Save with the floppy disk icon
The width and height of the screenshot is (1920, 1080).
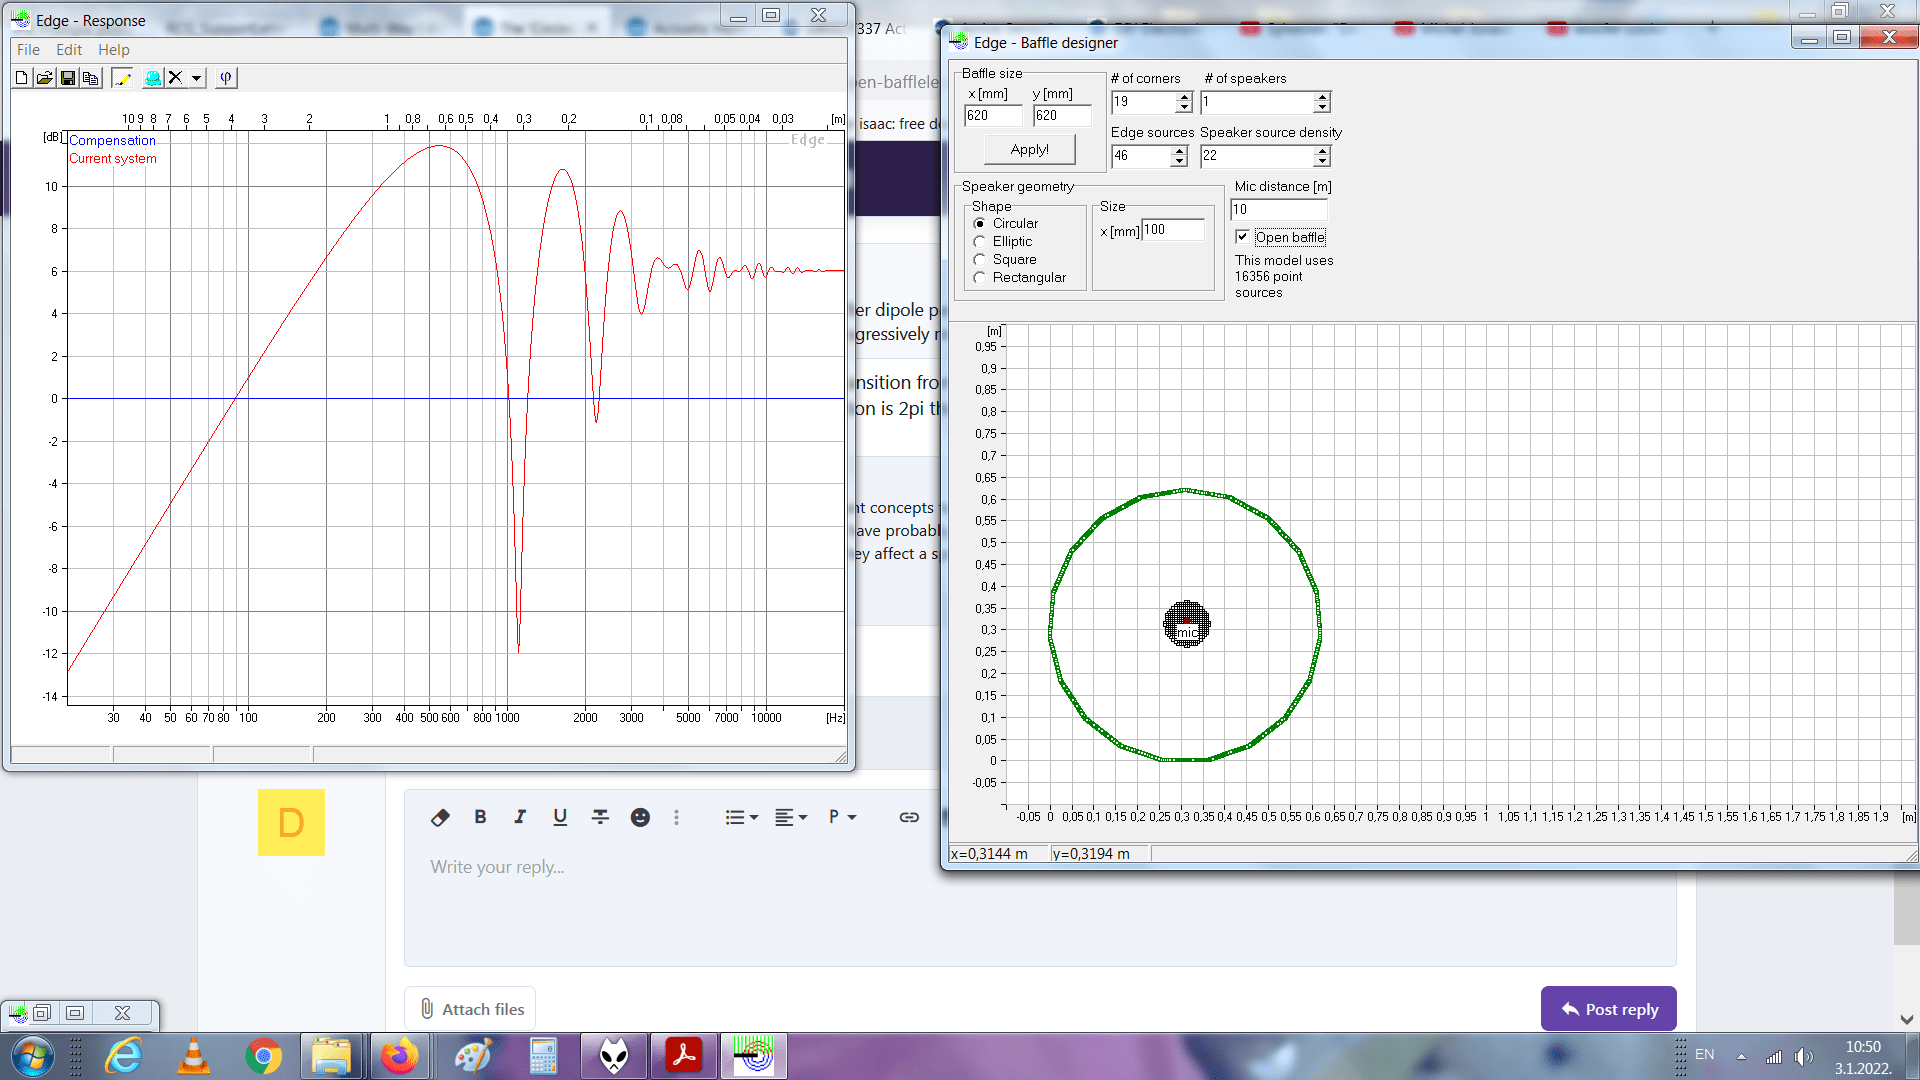click(x=68, y=78)
